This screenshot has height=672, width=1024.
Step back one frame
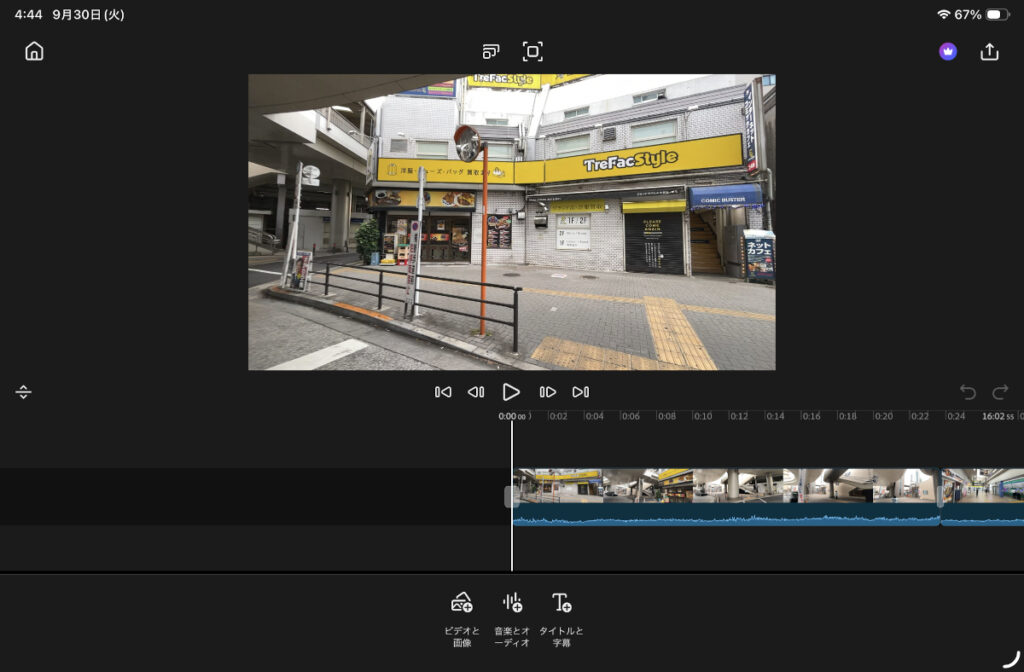[x=476, y=392]
